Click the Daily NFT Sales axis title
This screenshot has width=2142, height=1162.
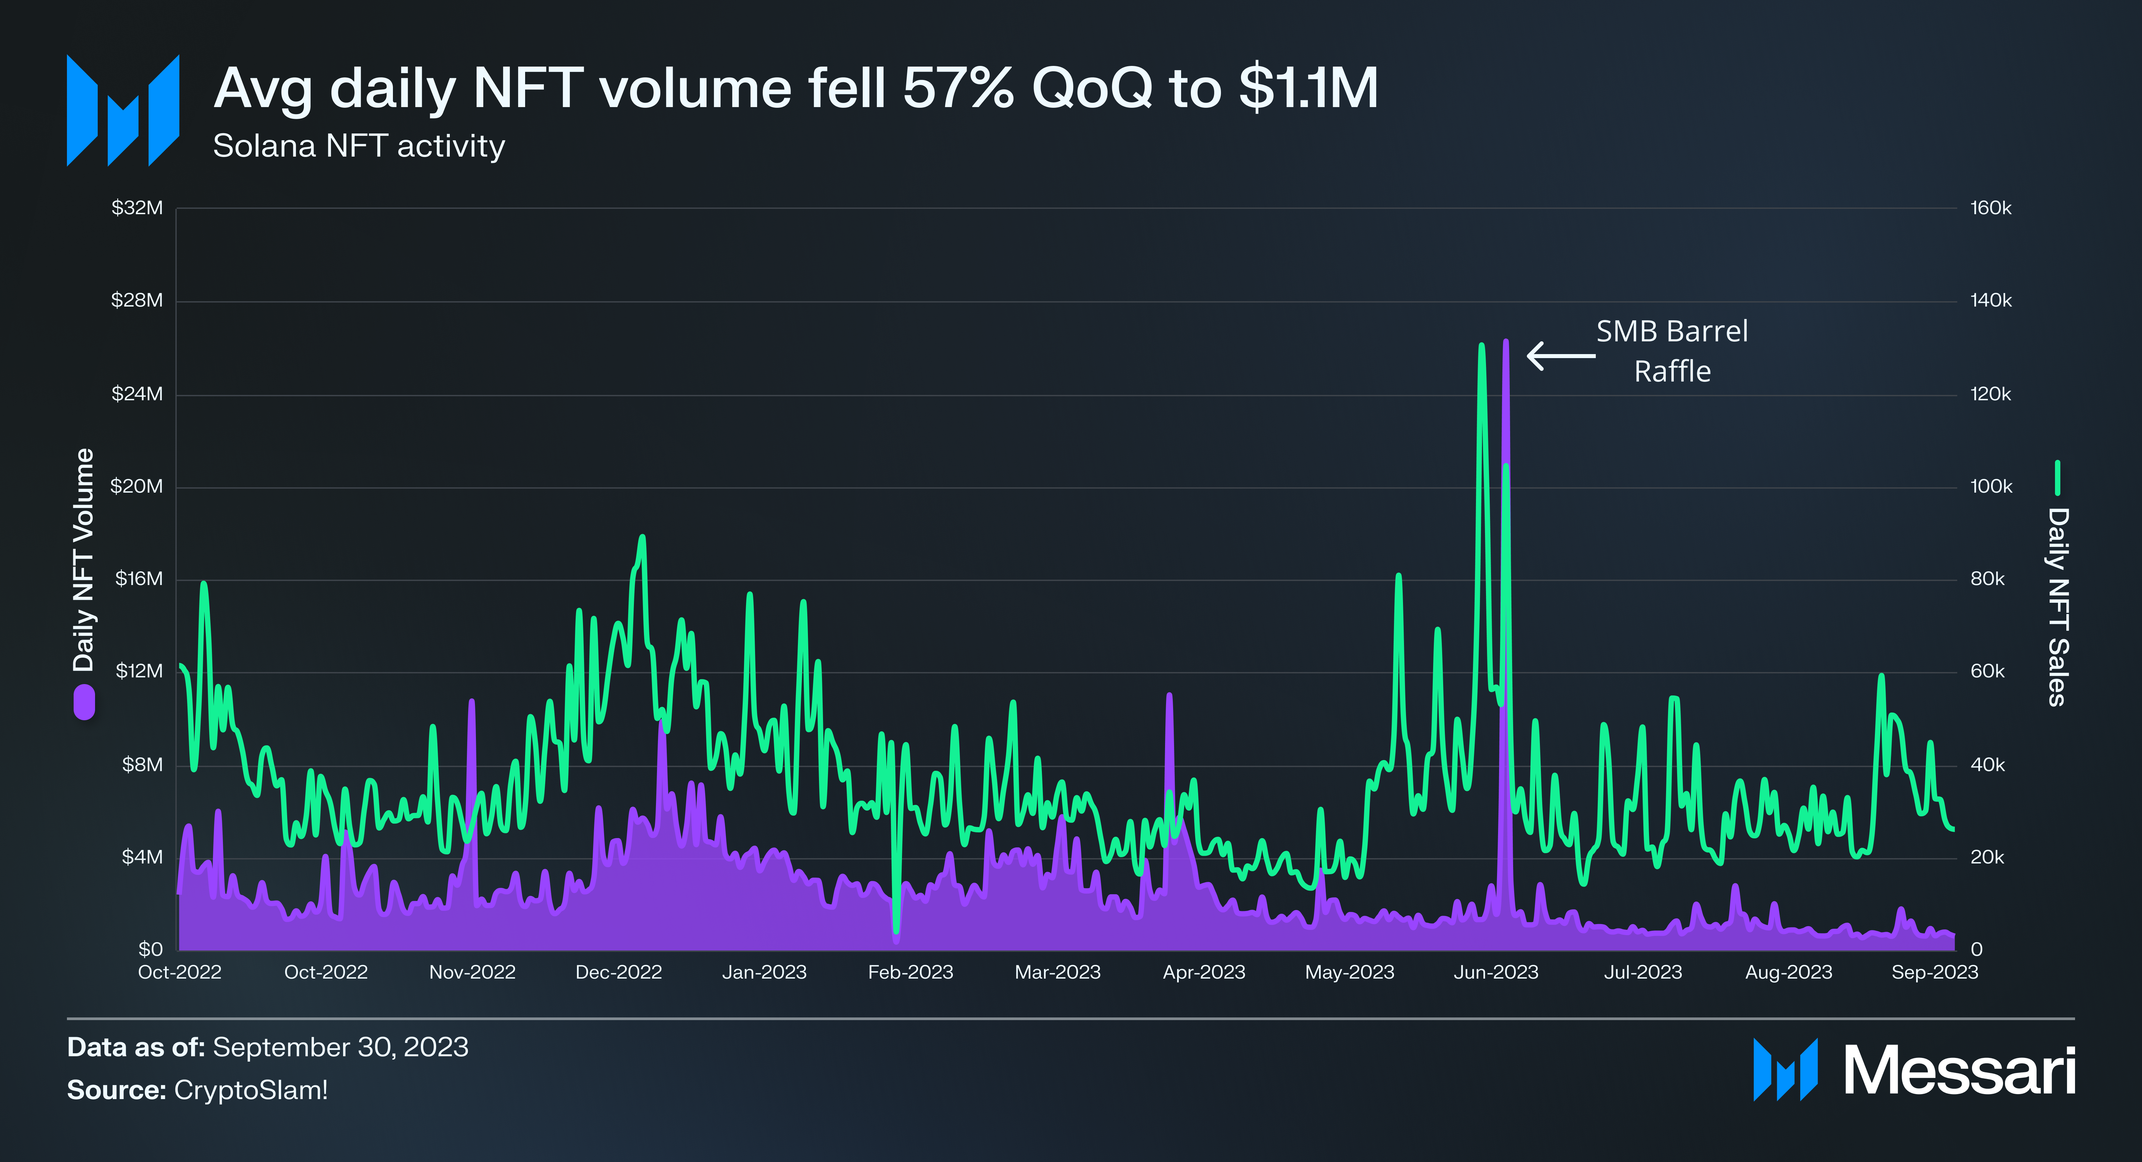pyautogui.click(x=2057, y=606)
